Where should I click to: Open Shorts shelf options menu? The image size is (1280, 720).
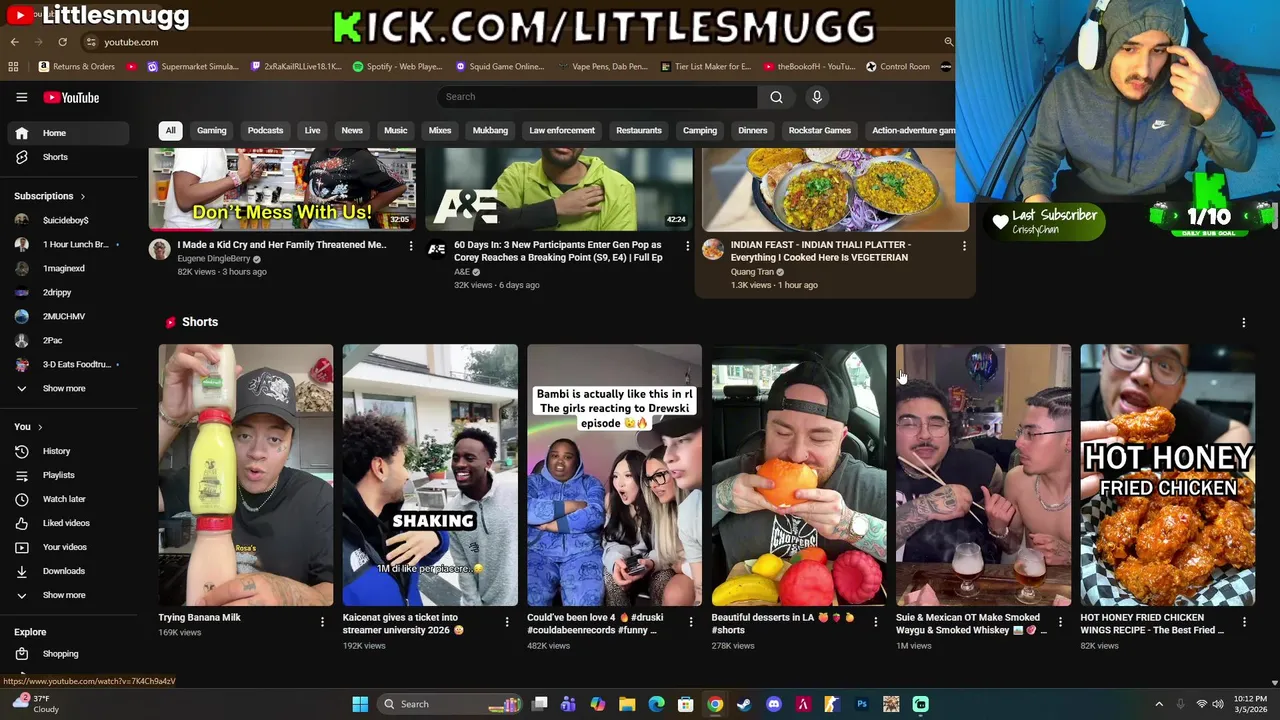click(1243, 322)
